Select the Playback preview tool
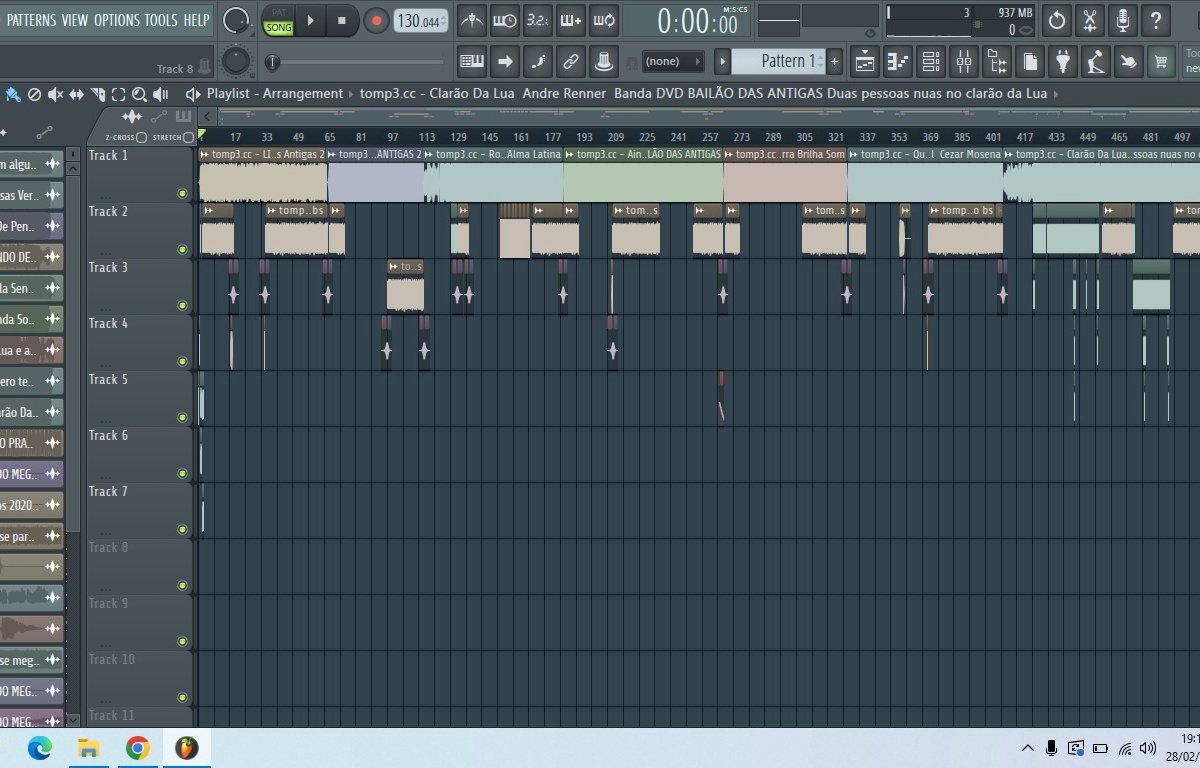 coord(161,93)
